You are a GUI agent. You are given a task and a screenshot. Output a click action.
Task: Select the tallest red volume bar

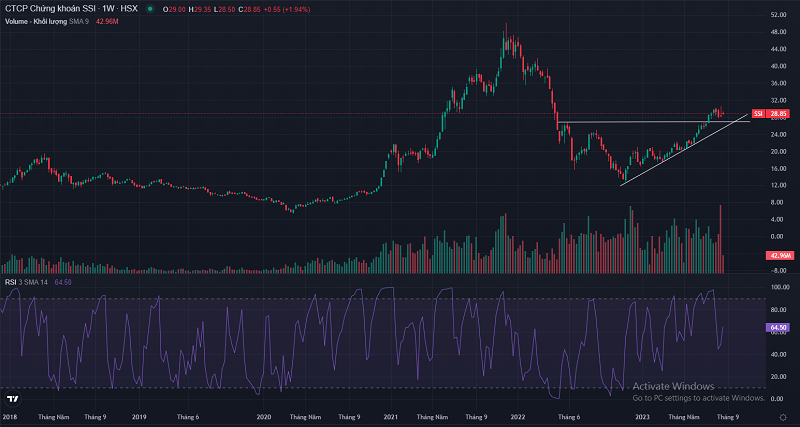(x=720, y=240)
